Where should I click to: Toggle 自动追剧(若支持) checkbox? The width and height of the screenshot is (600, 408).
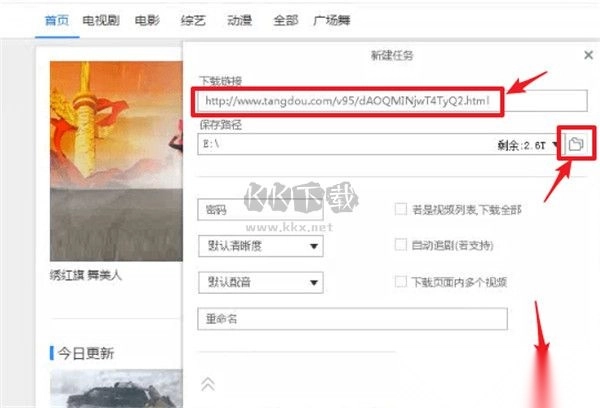(x=401, y=245)
